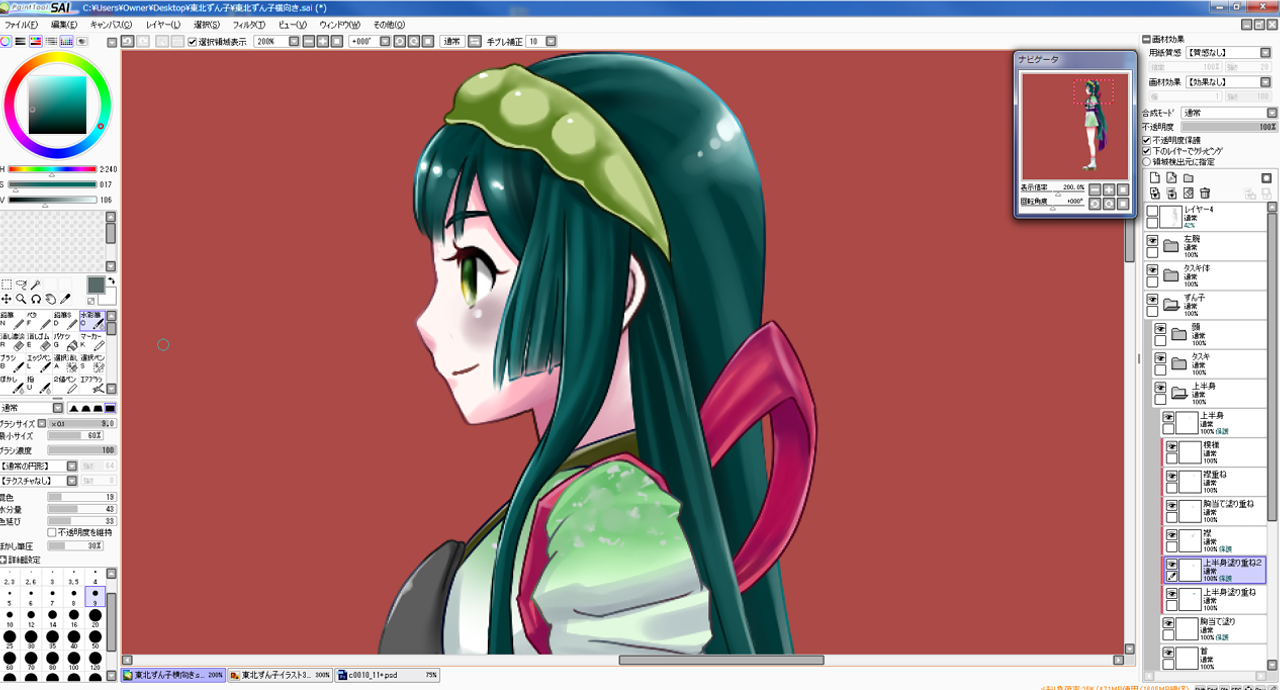Open the フィルタ(T) menu
Viewport: 1280px width, 690px height.
pyautogui.click(x=249, y=23)
